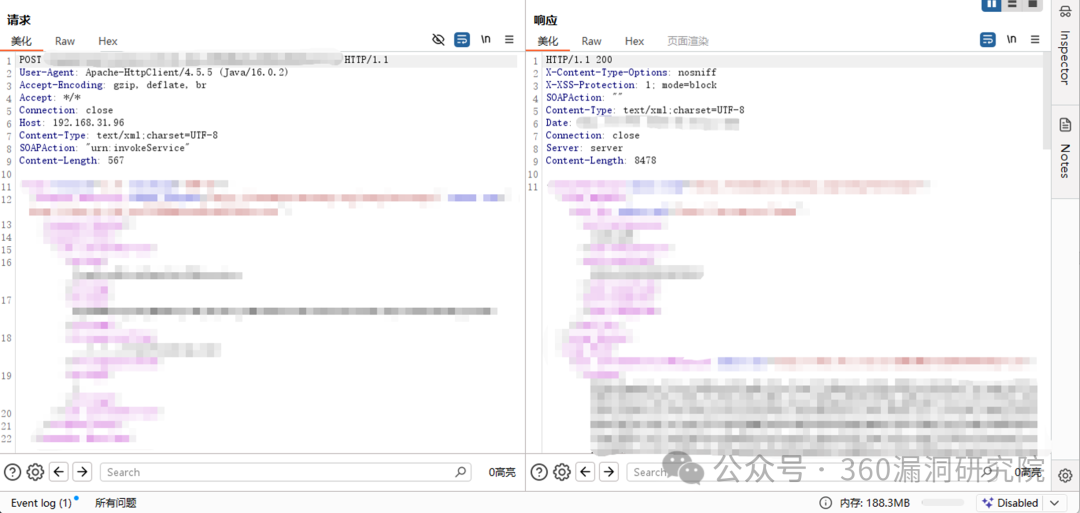Switch response view to Hex tab
The height and width of the screenshot is (513, 1080).
[x=634, y=41]
